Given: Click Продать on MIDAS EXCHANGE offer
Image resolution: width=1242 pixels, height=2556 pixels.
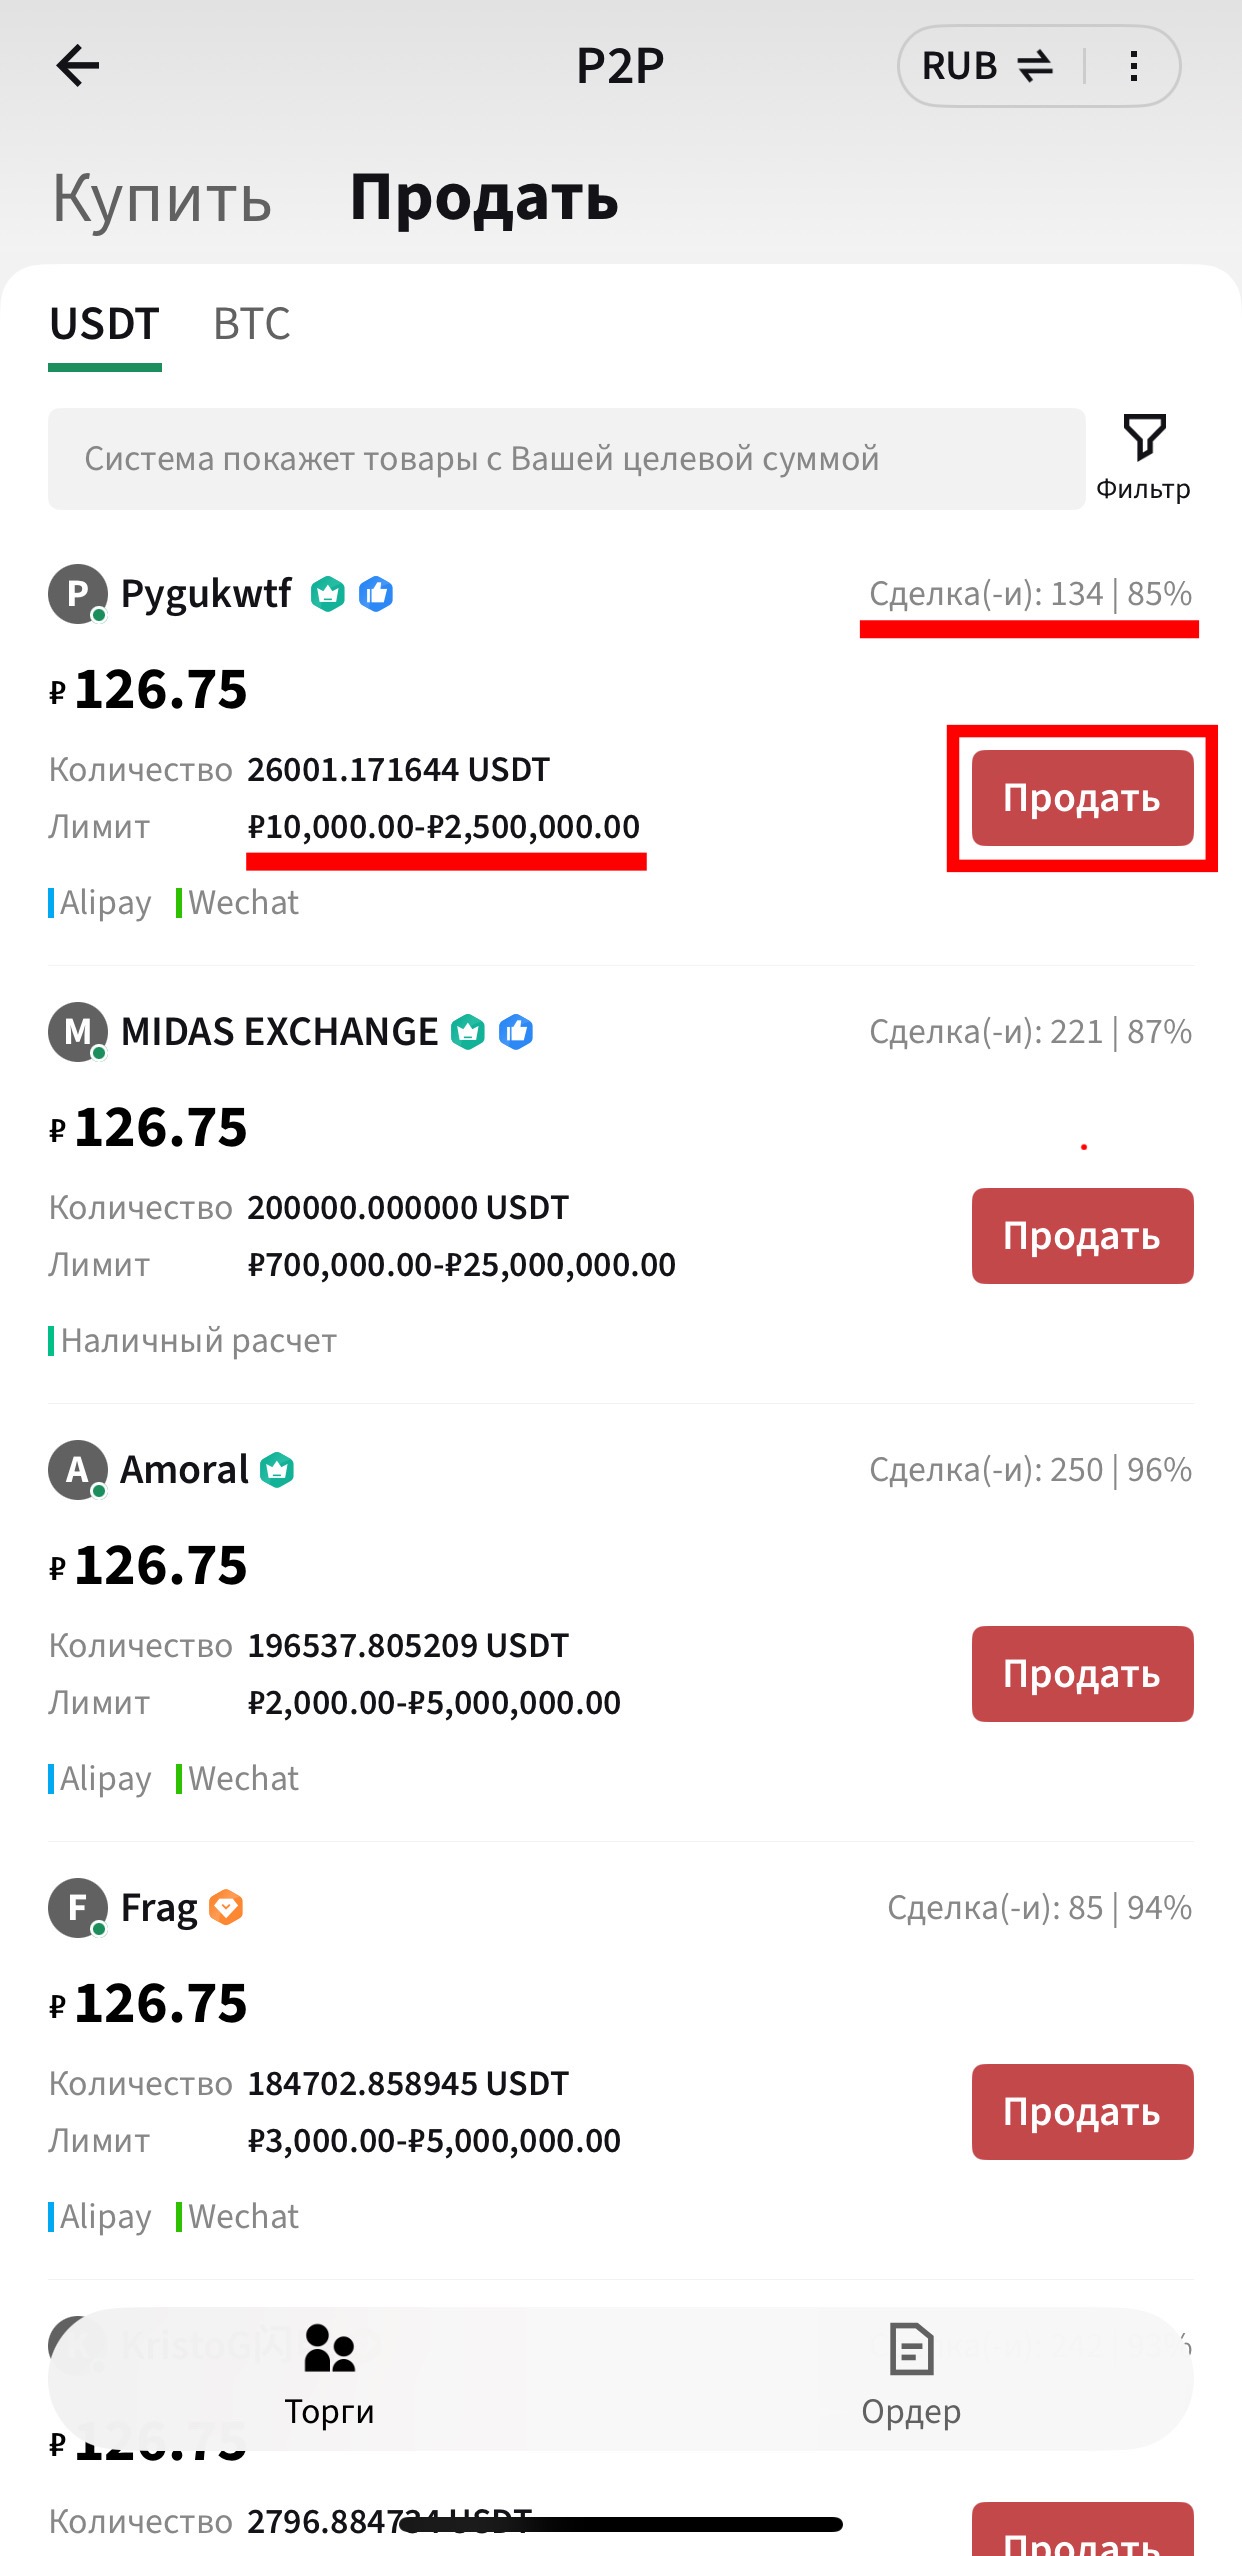Looking at the screenshot, I should click(x=1082, y=1236).
